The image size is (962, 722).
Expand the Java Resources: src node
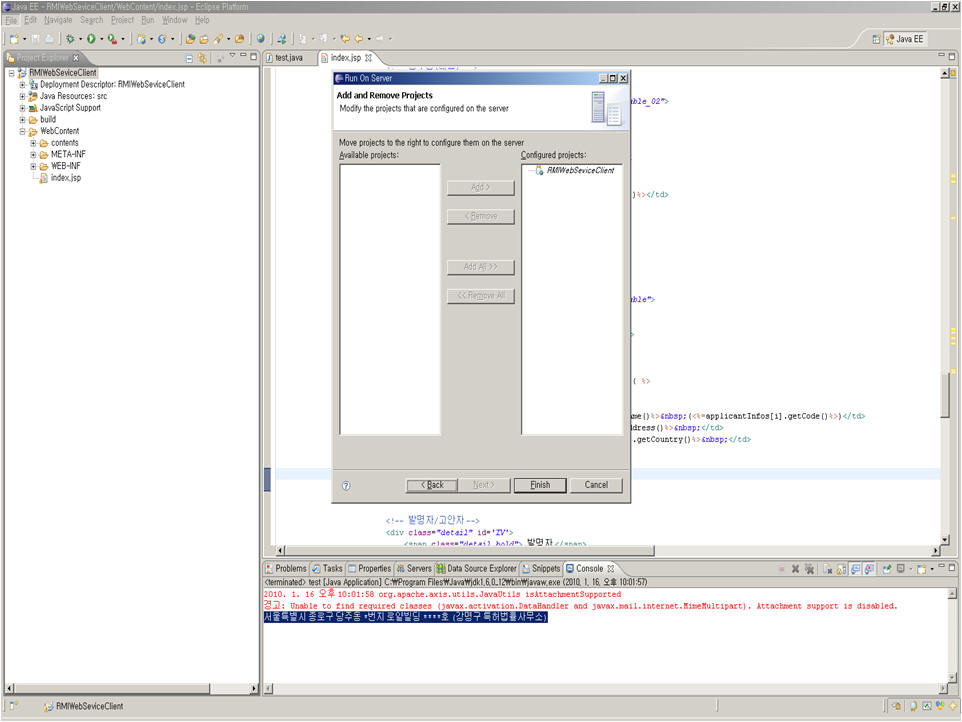click(22, 96)
